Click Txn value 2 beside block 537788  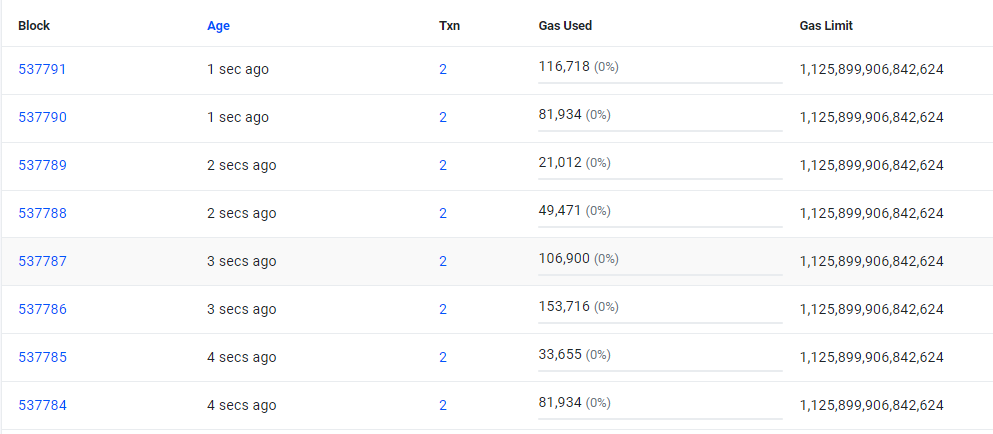pyautogui.click(x=443, y=213)
